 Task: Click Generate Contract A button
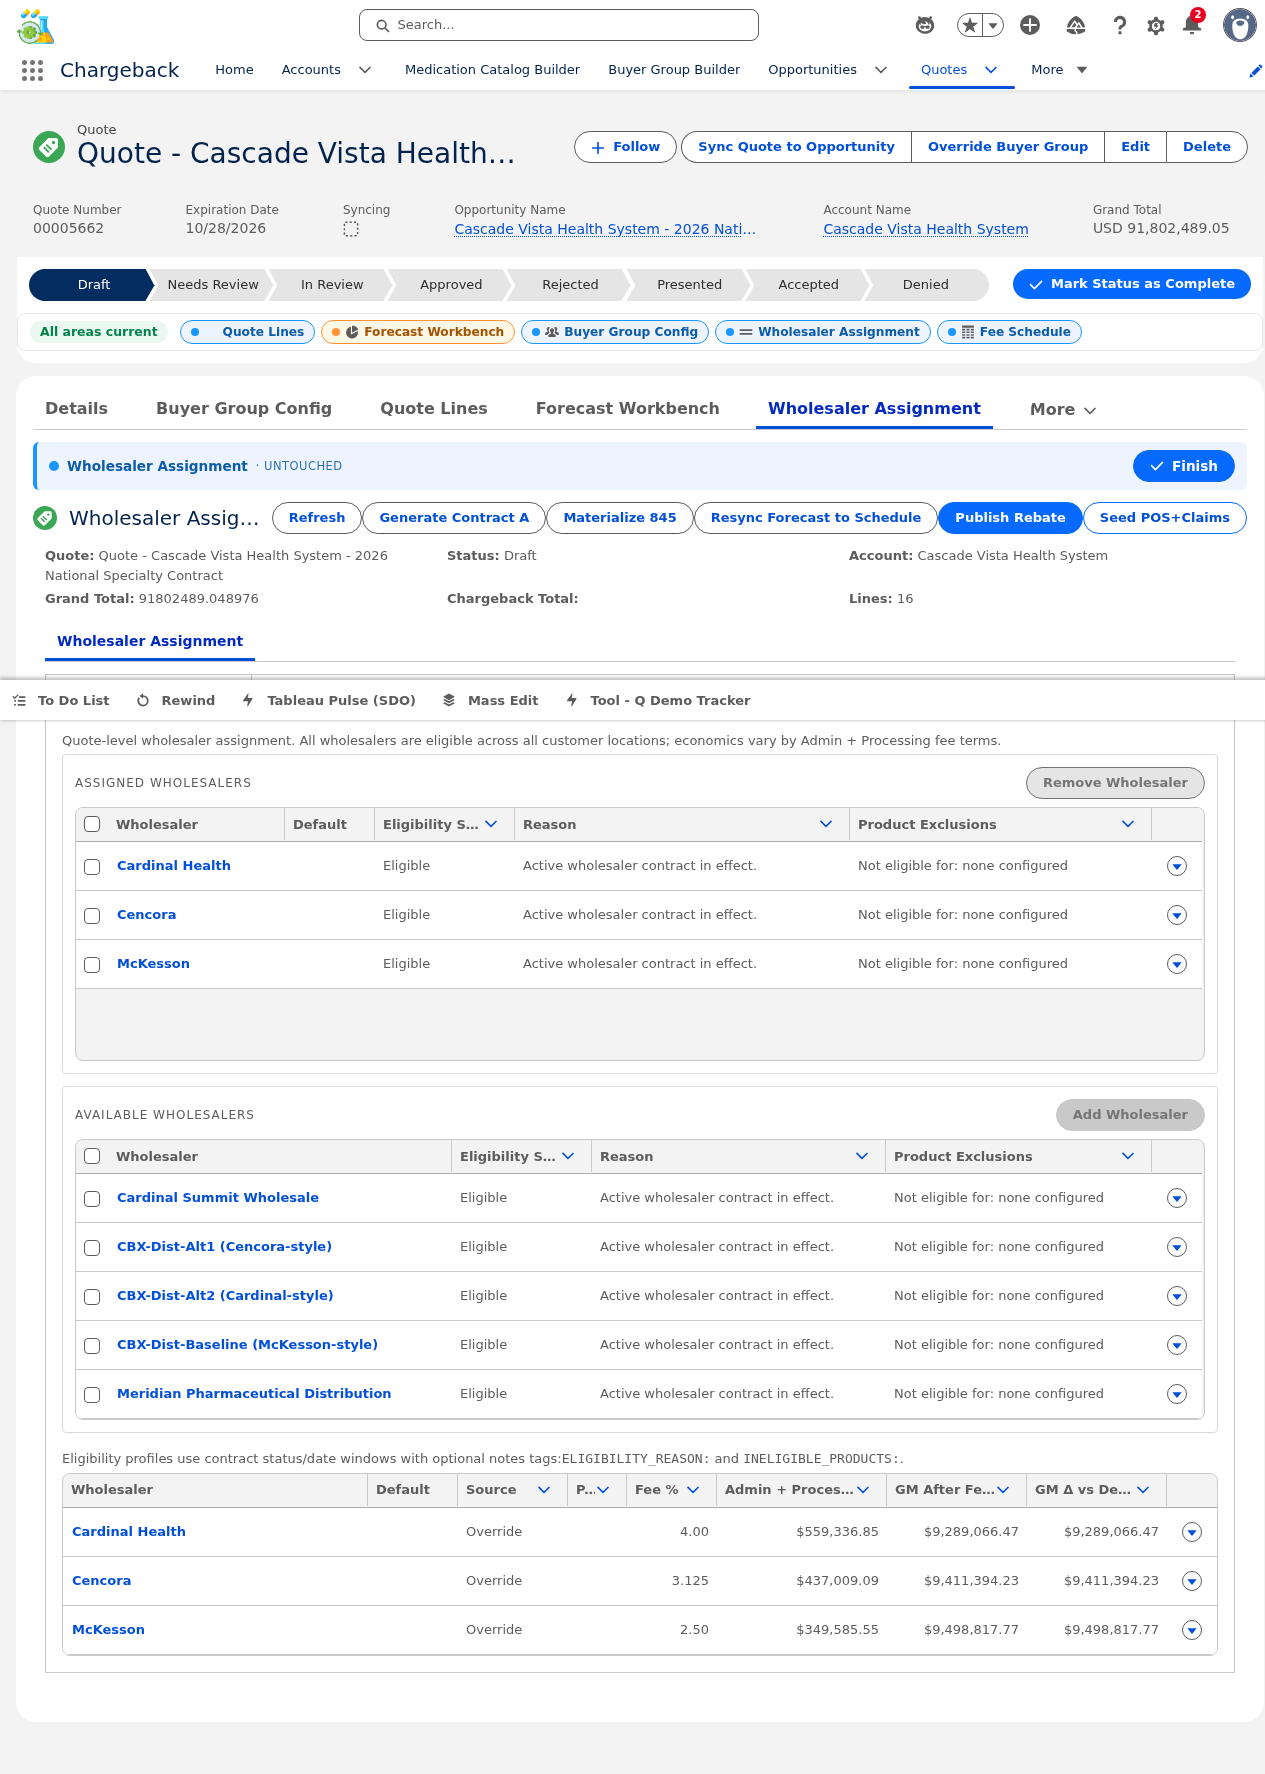[454, 518]
